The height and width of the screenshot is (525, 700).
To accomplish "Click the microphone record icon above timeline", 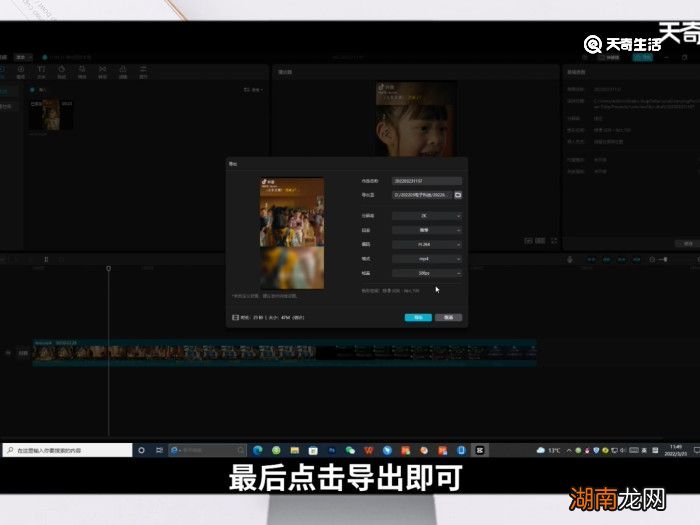I will point(570,259).
